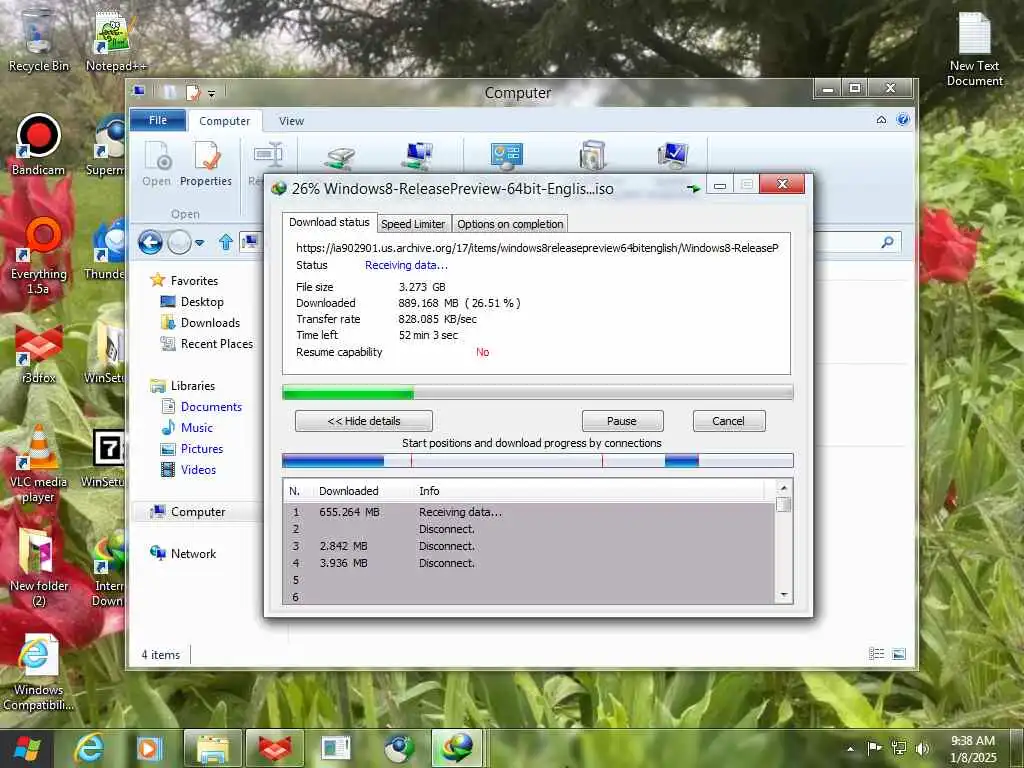Open media player taskbar icon
Image resolution: width=1024 pixels, height=768 pixels.
[148, 748]
